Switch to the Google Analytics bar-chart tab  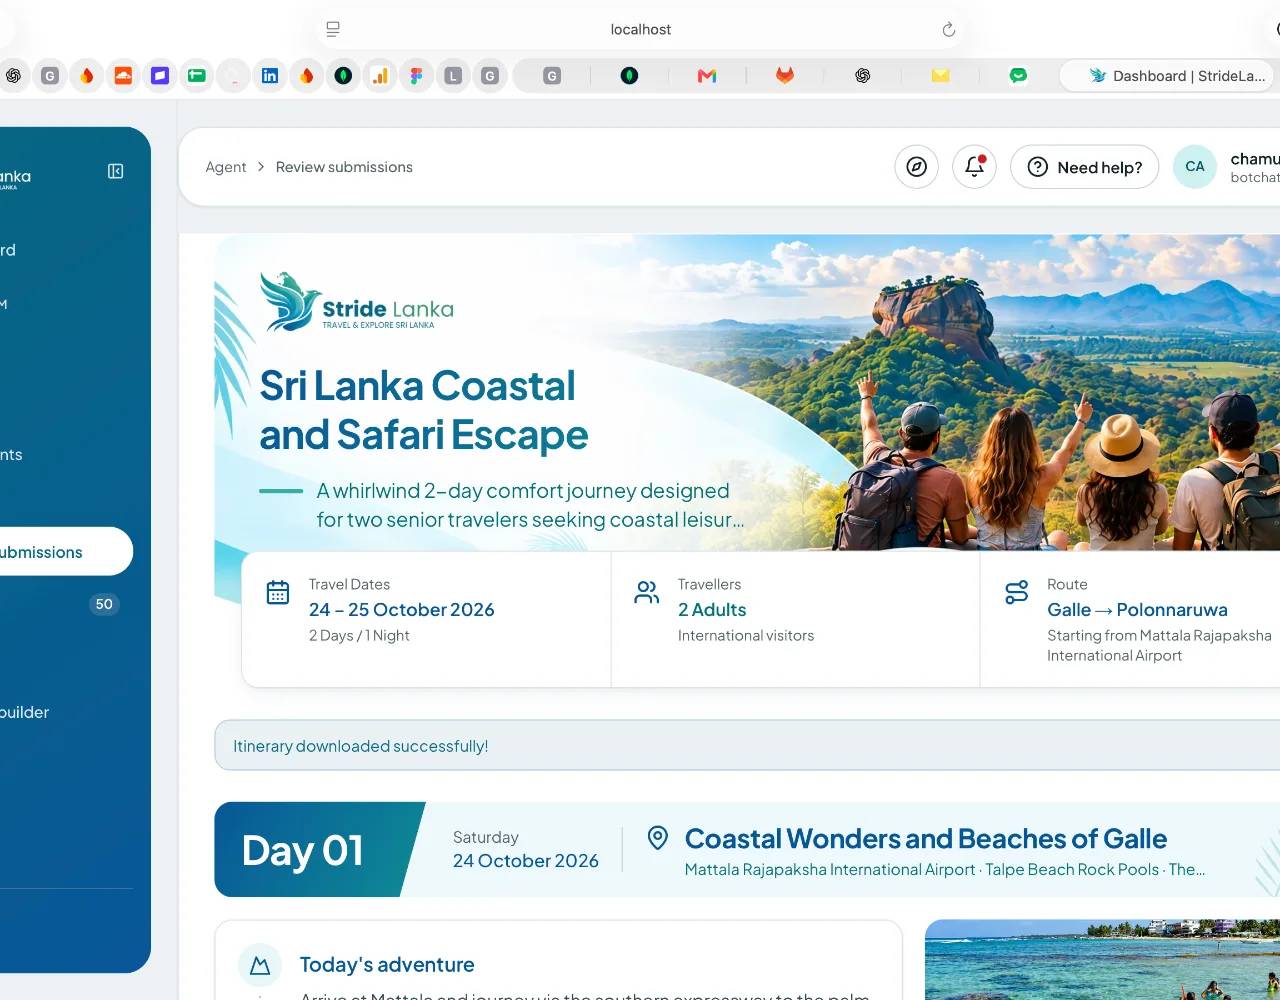(380, 76)
